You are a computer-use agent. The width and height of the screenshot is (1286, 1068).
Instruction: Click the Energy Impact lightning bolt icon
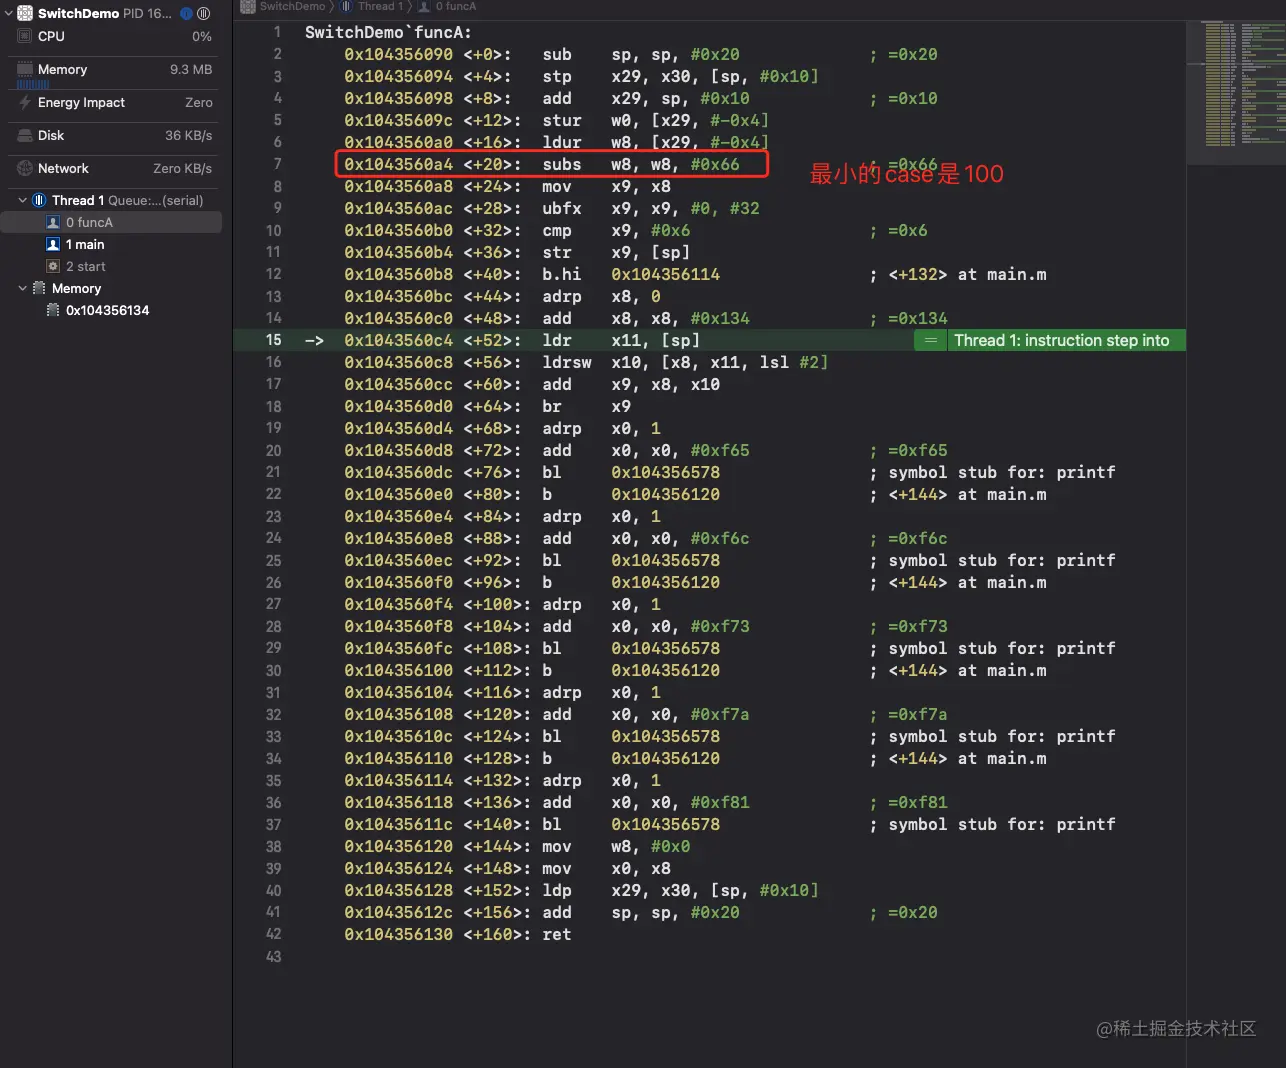(x=25, y=102)
